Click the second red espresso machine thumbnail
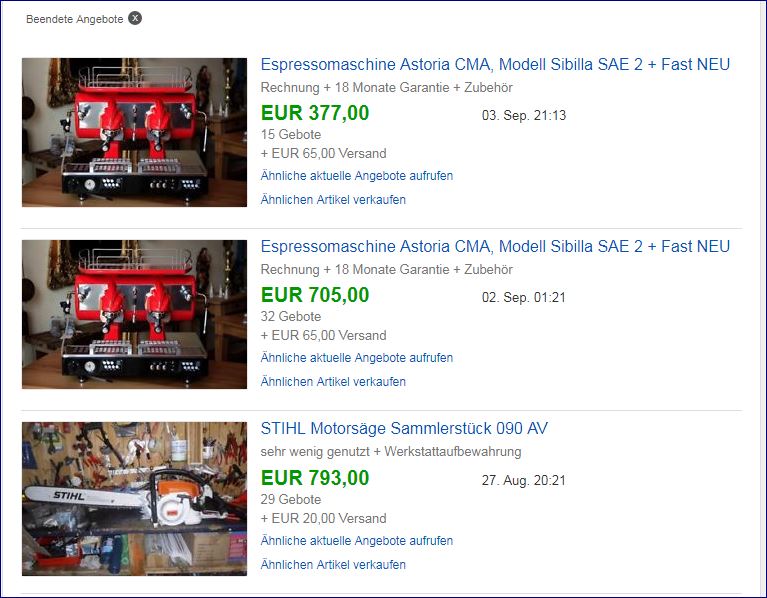 click(x=135, y=314)
